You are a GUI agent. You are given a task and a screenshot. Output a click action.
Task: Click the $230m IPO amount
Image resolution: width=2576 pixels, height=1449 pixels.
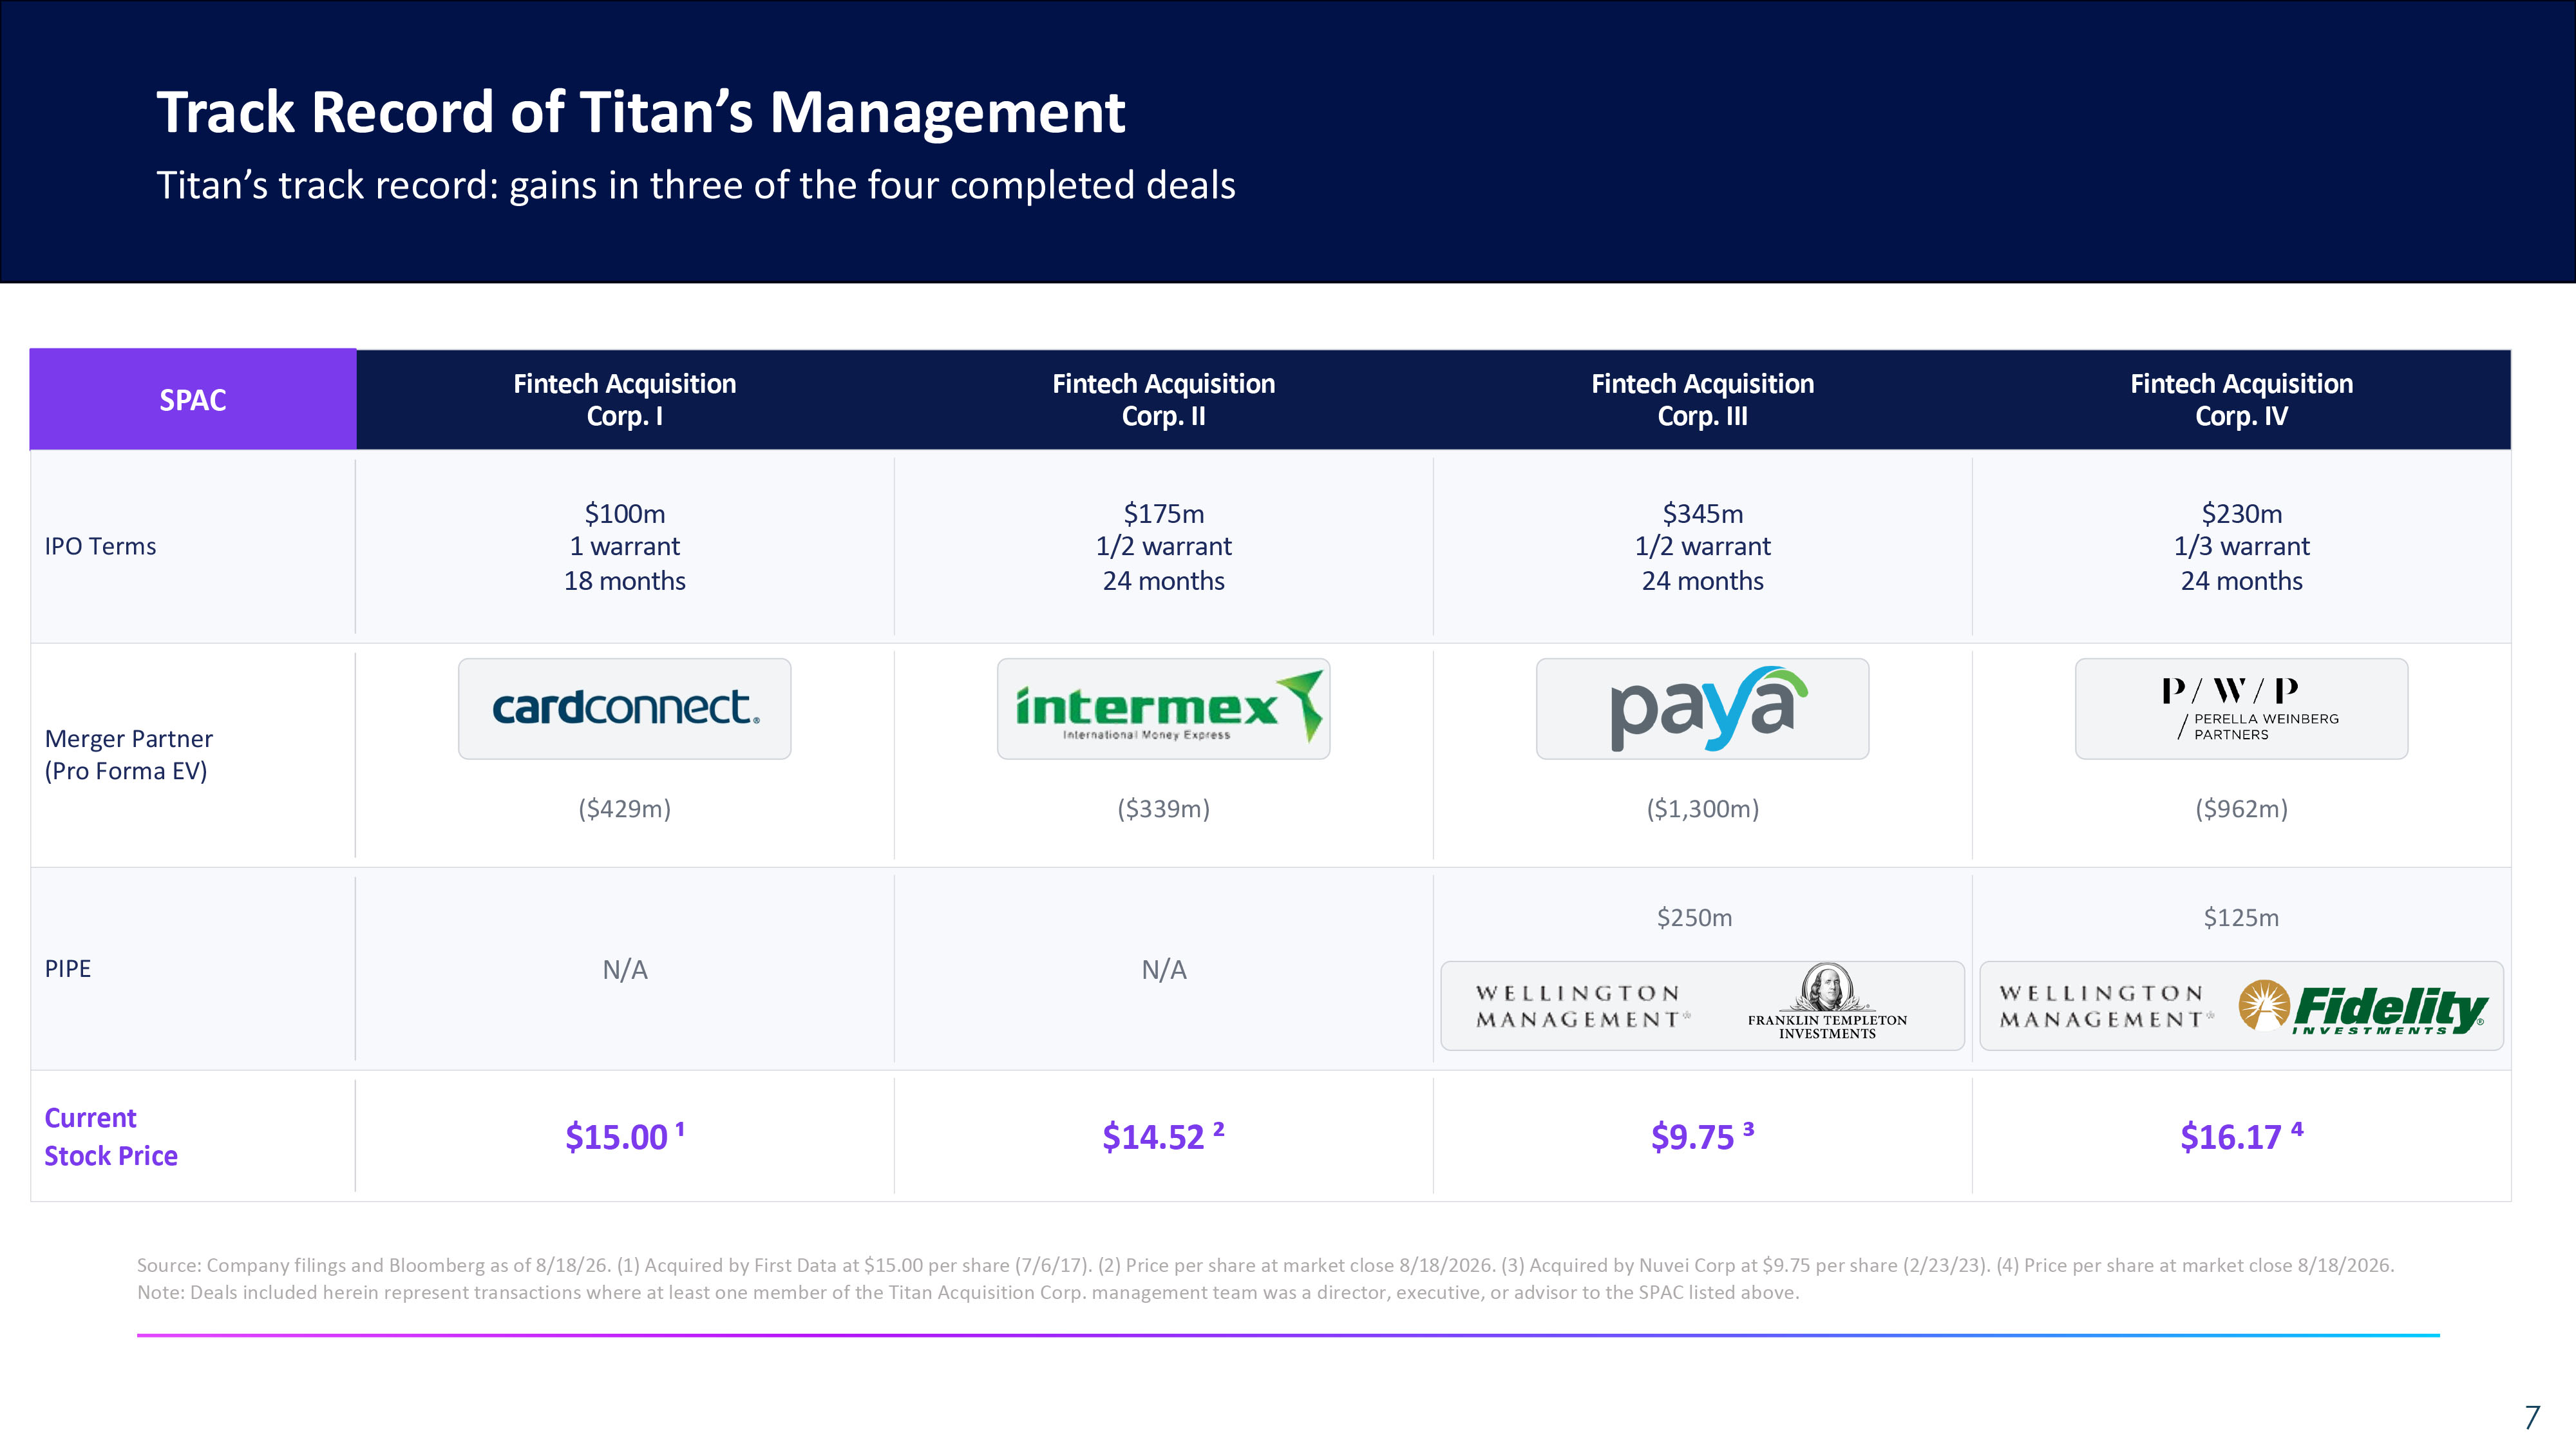[2241, 513]
